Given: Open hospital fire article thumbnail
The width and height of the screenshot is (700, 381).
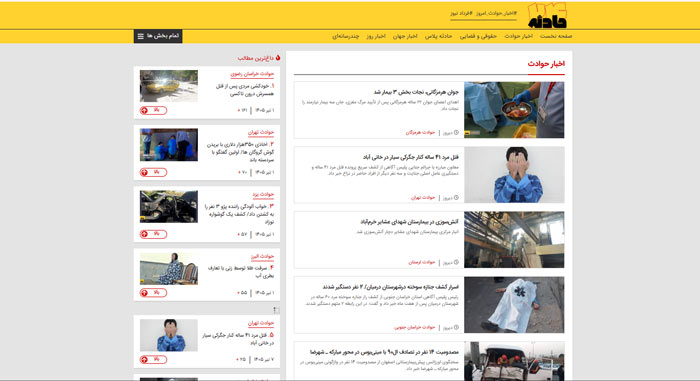Looking at the screenshot, I should (x=514, y=240).
